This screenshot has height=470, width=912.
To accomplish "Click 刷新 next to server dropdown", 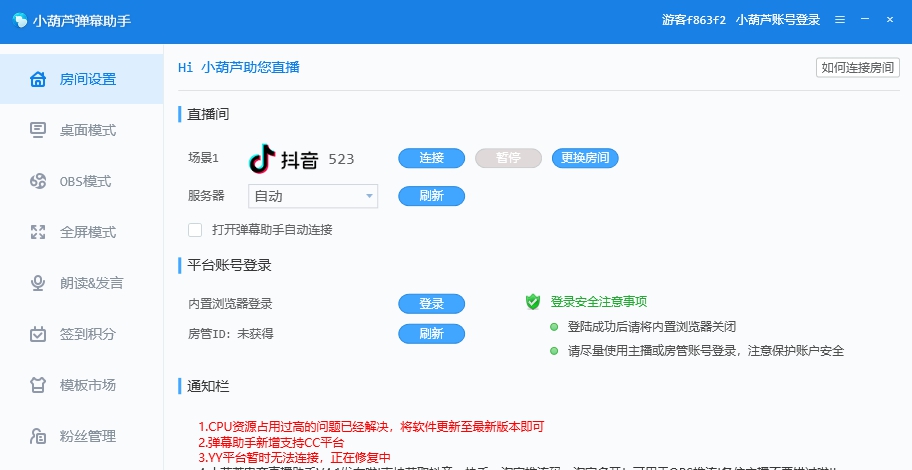I will (x=432, y=196).
